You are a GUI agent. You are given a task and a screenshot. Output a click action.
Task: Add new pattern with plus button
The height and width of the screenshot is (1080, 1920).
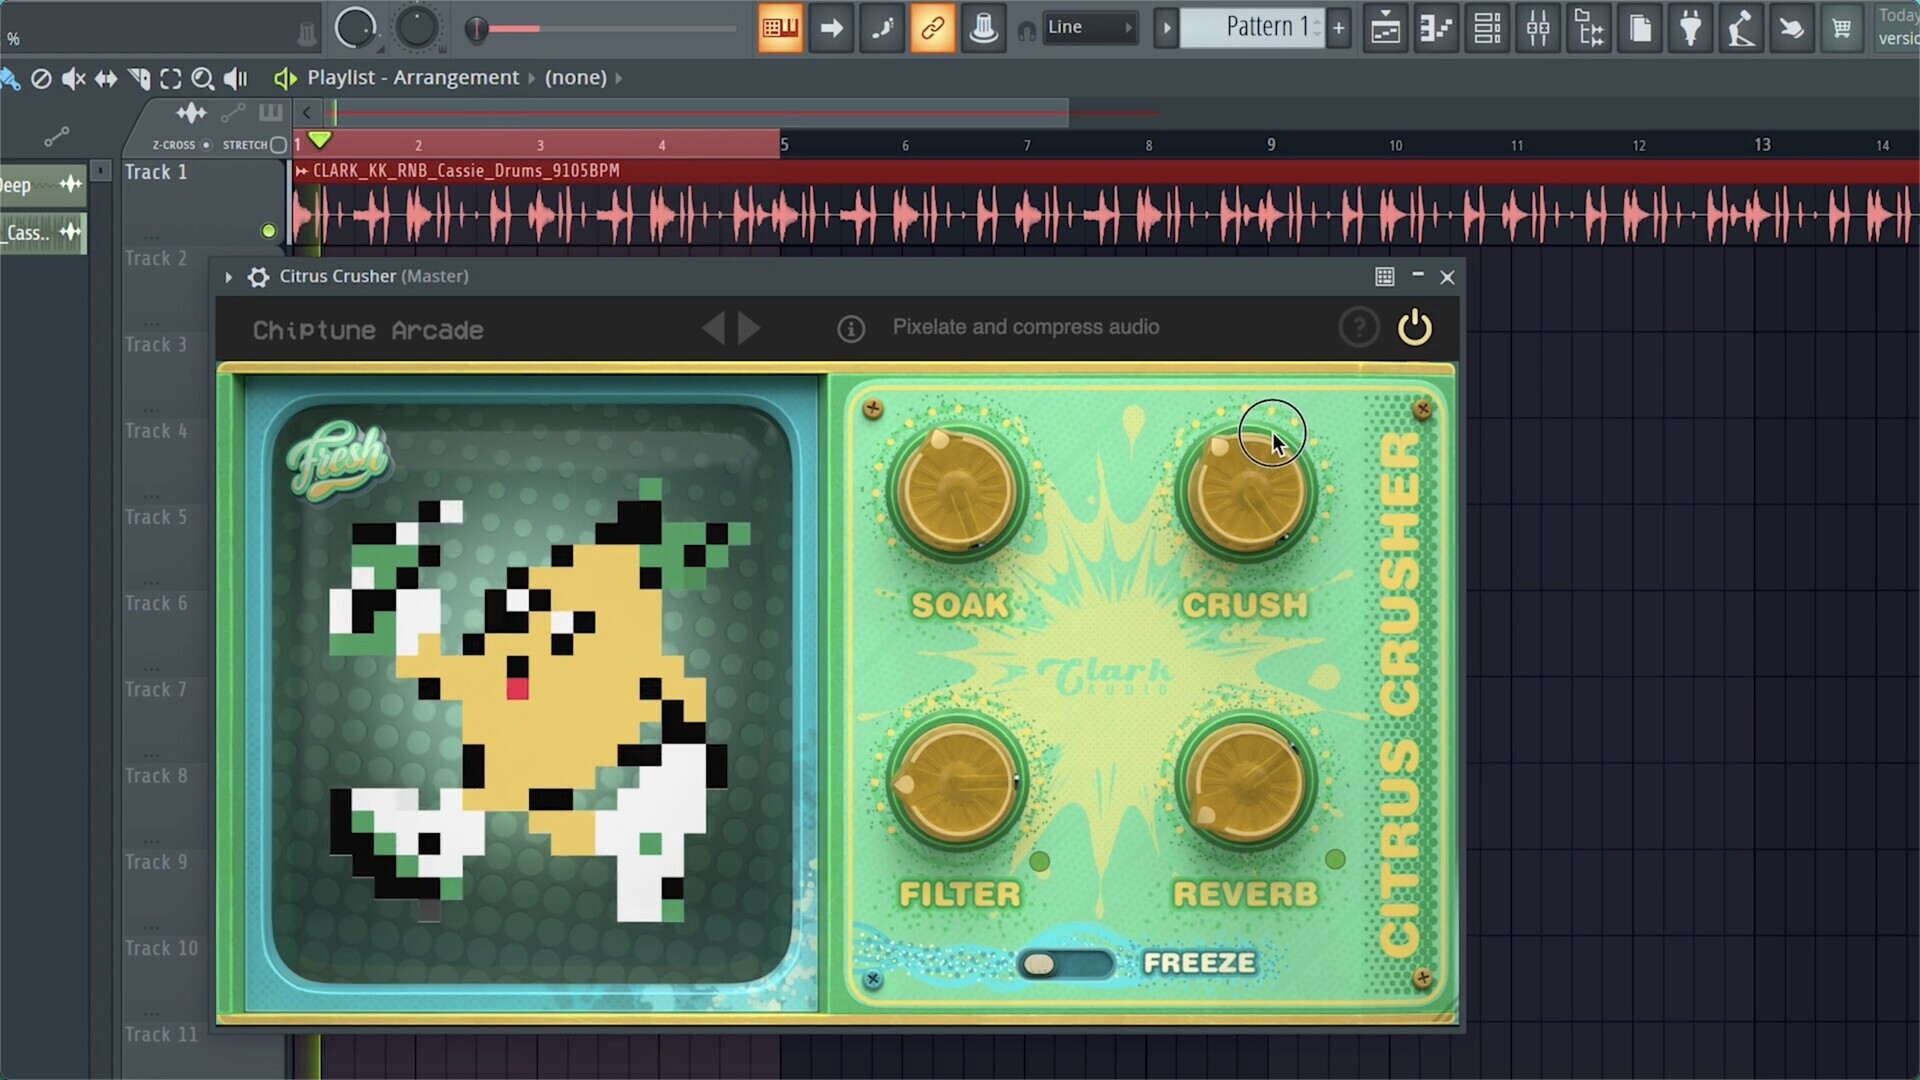[1338, 28]
